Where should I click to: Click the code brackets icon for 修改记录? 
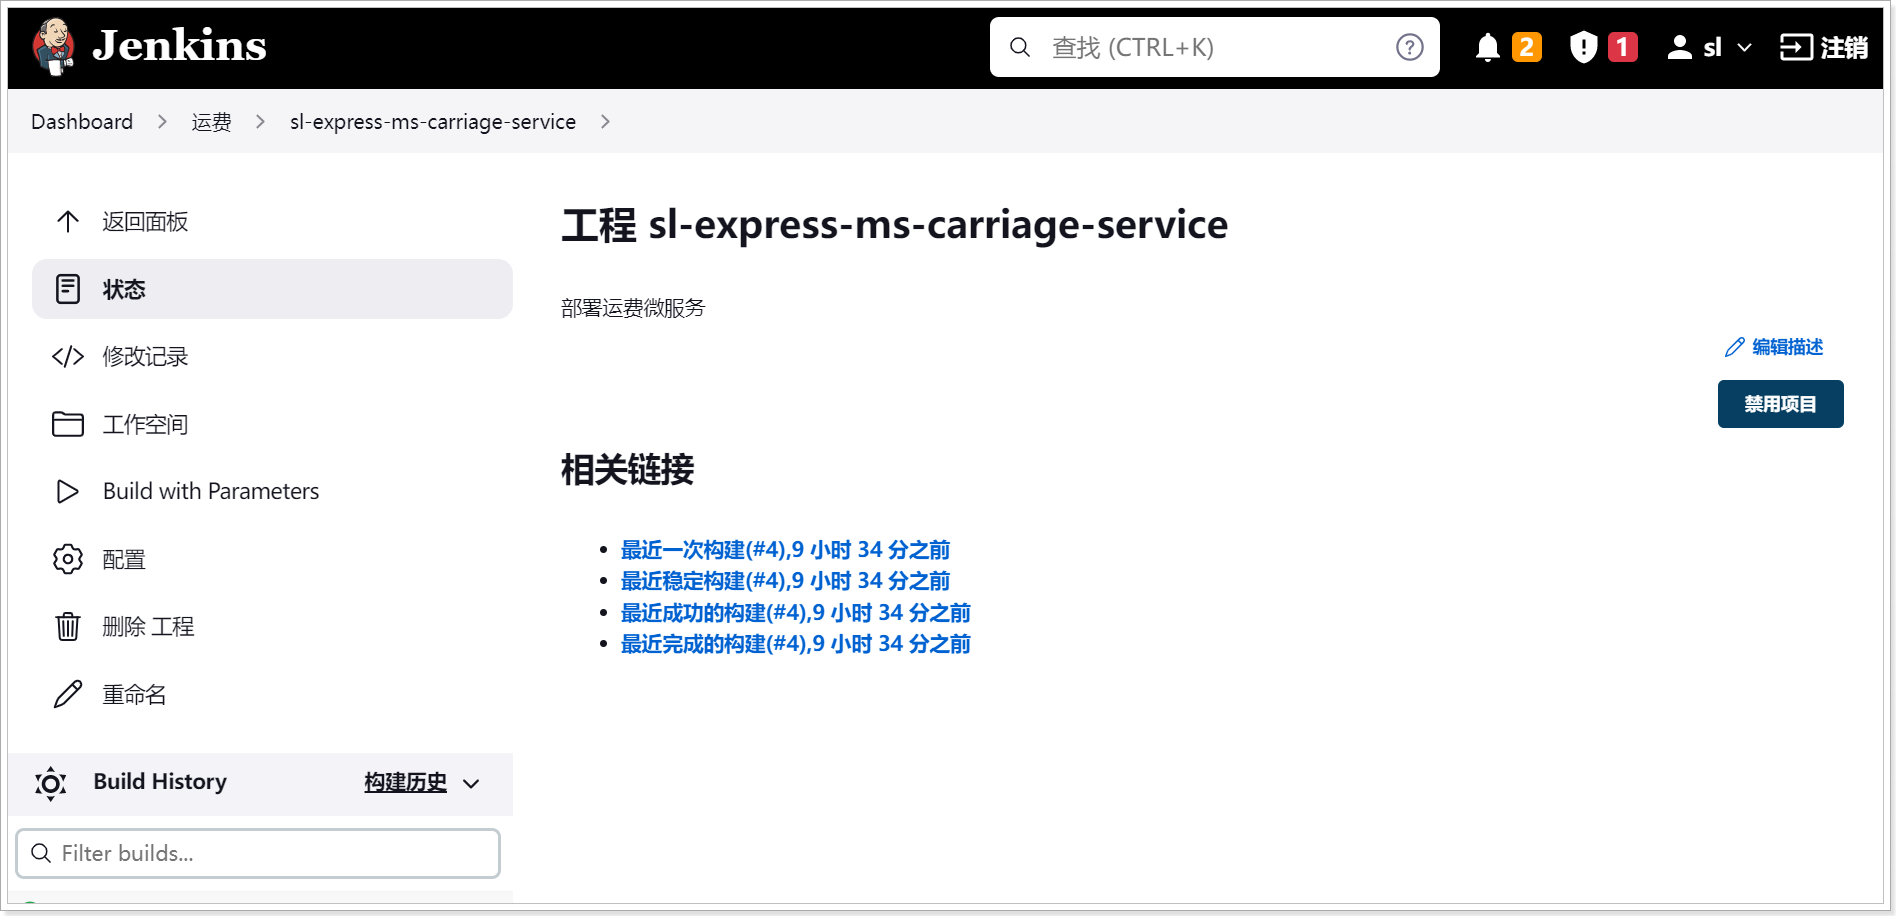coord(68,357)
